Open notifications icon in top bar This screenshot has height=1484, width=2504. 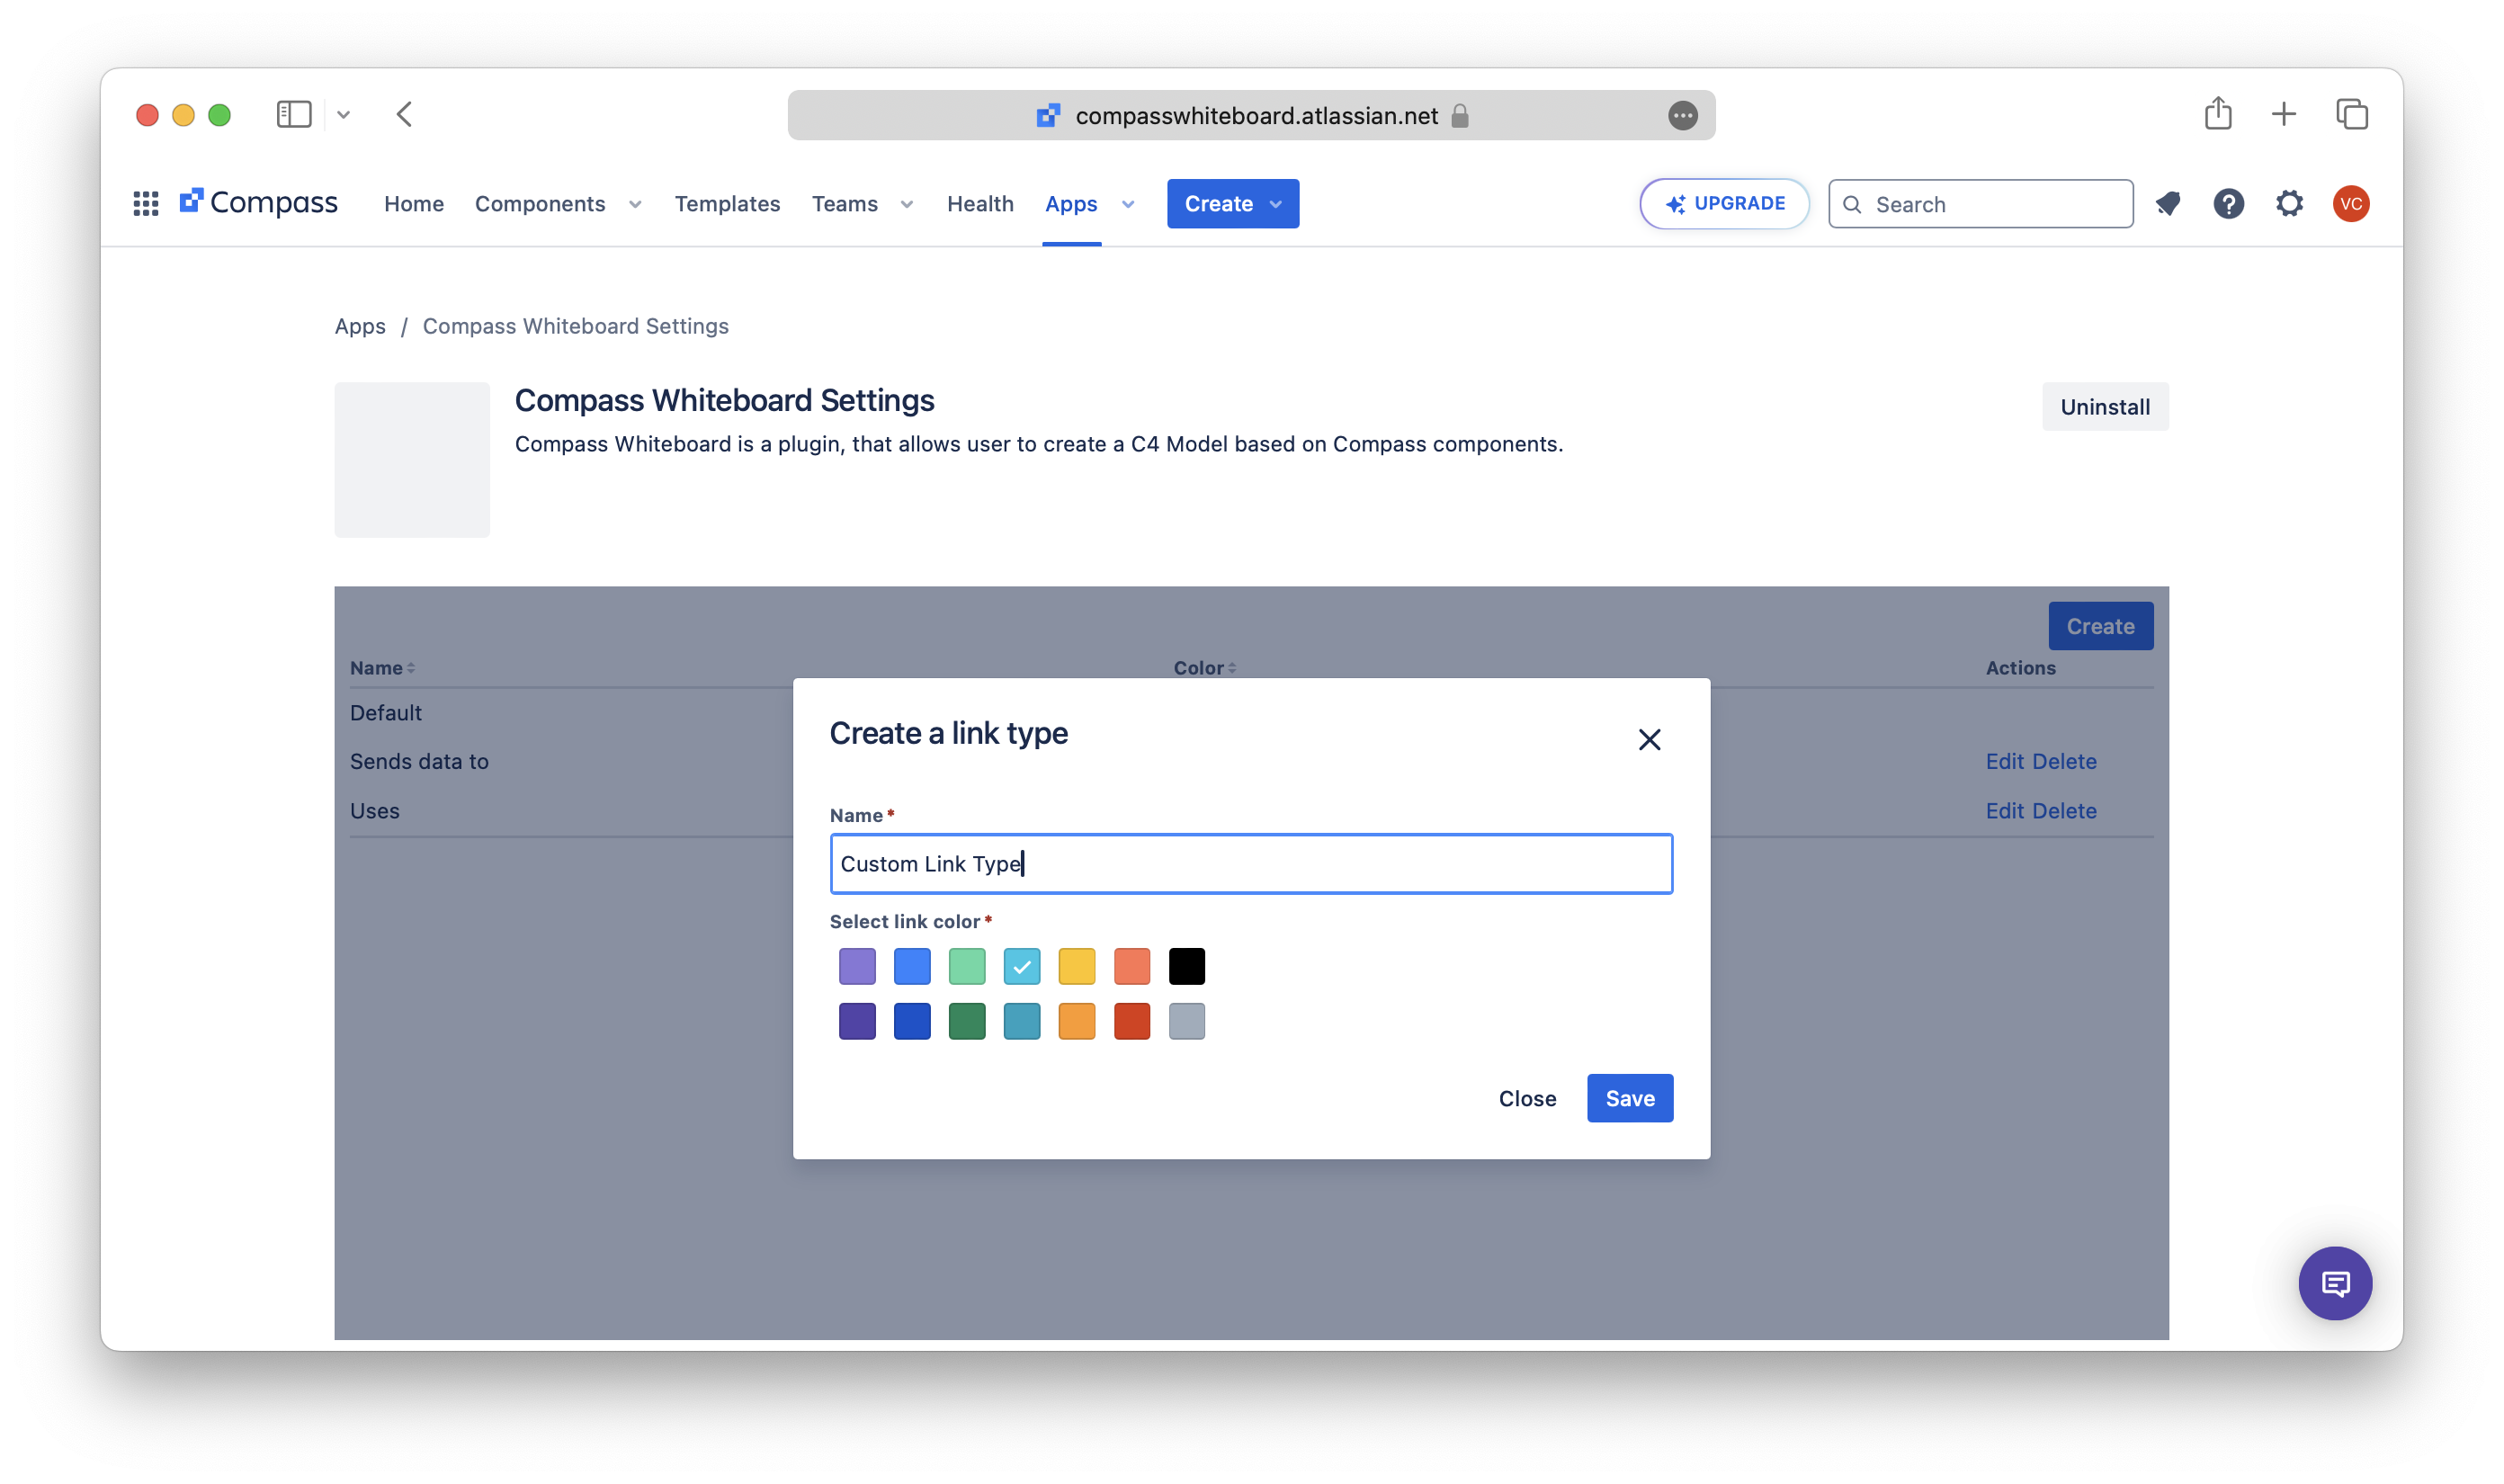[x=2168, y=204]
